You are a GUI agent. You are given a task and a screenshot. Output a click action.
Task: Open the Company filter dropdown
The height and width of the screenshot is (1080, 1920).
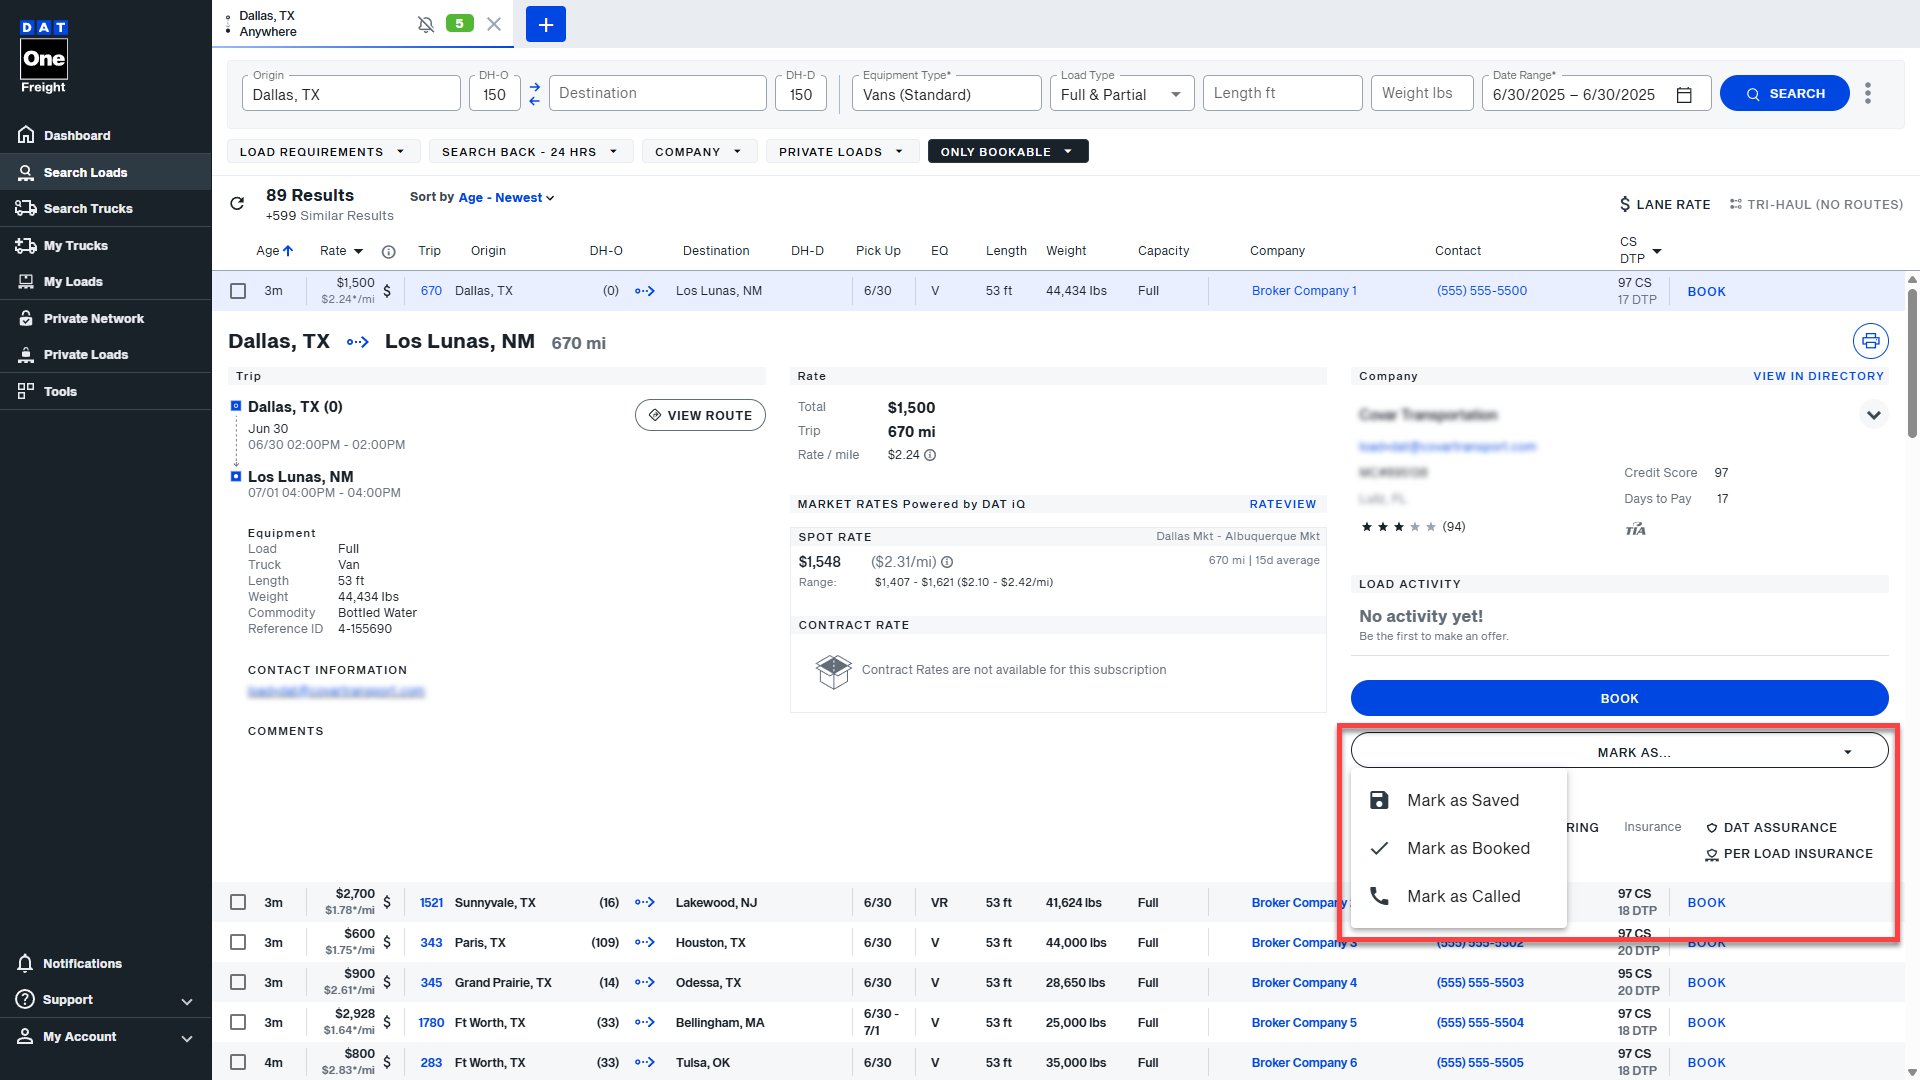pos(699,151)
